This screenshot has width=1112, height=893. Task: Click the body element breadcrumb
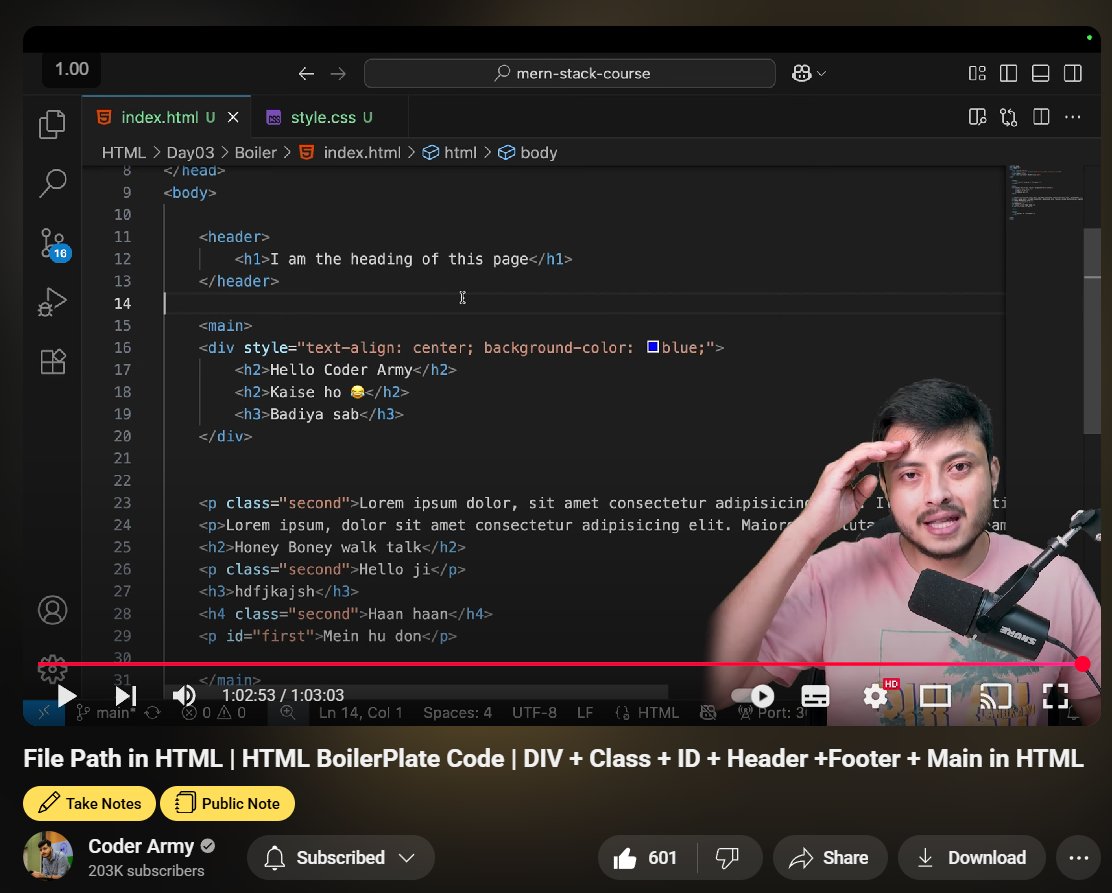tap(528, 153)
